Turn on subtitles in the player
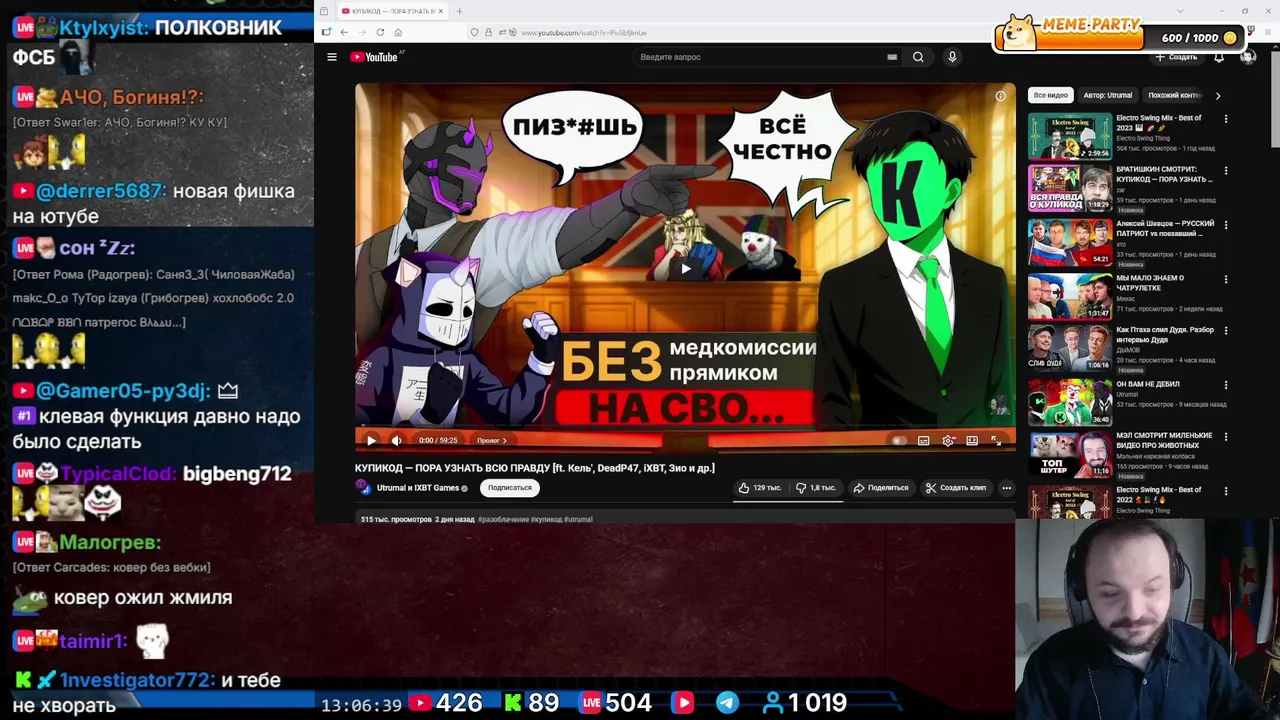 (923, 440)
